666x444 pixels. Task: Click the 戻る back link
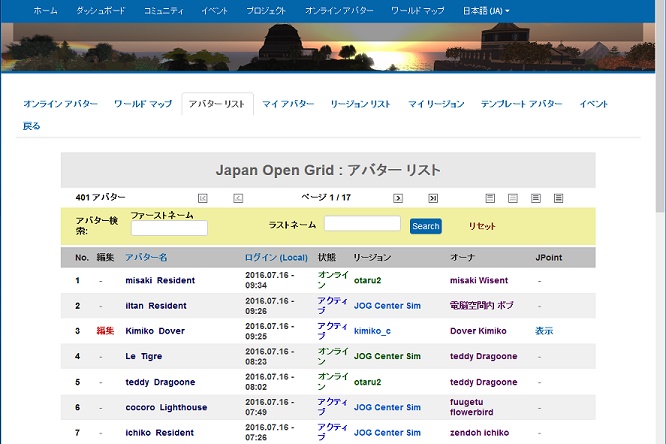[31, 126]
